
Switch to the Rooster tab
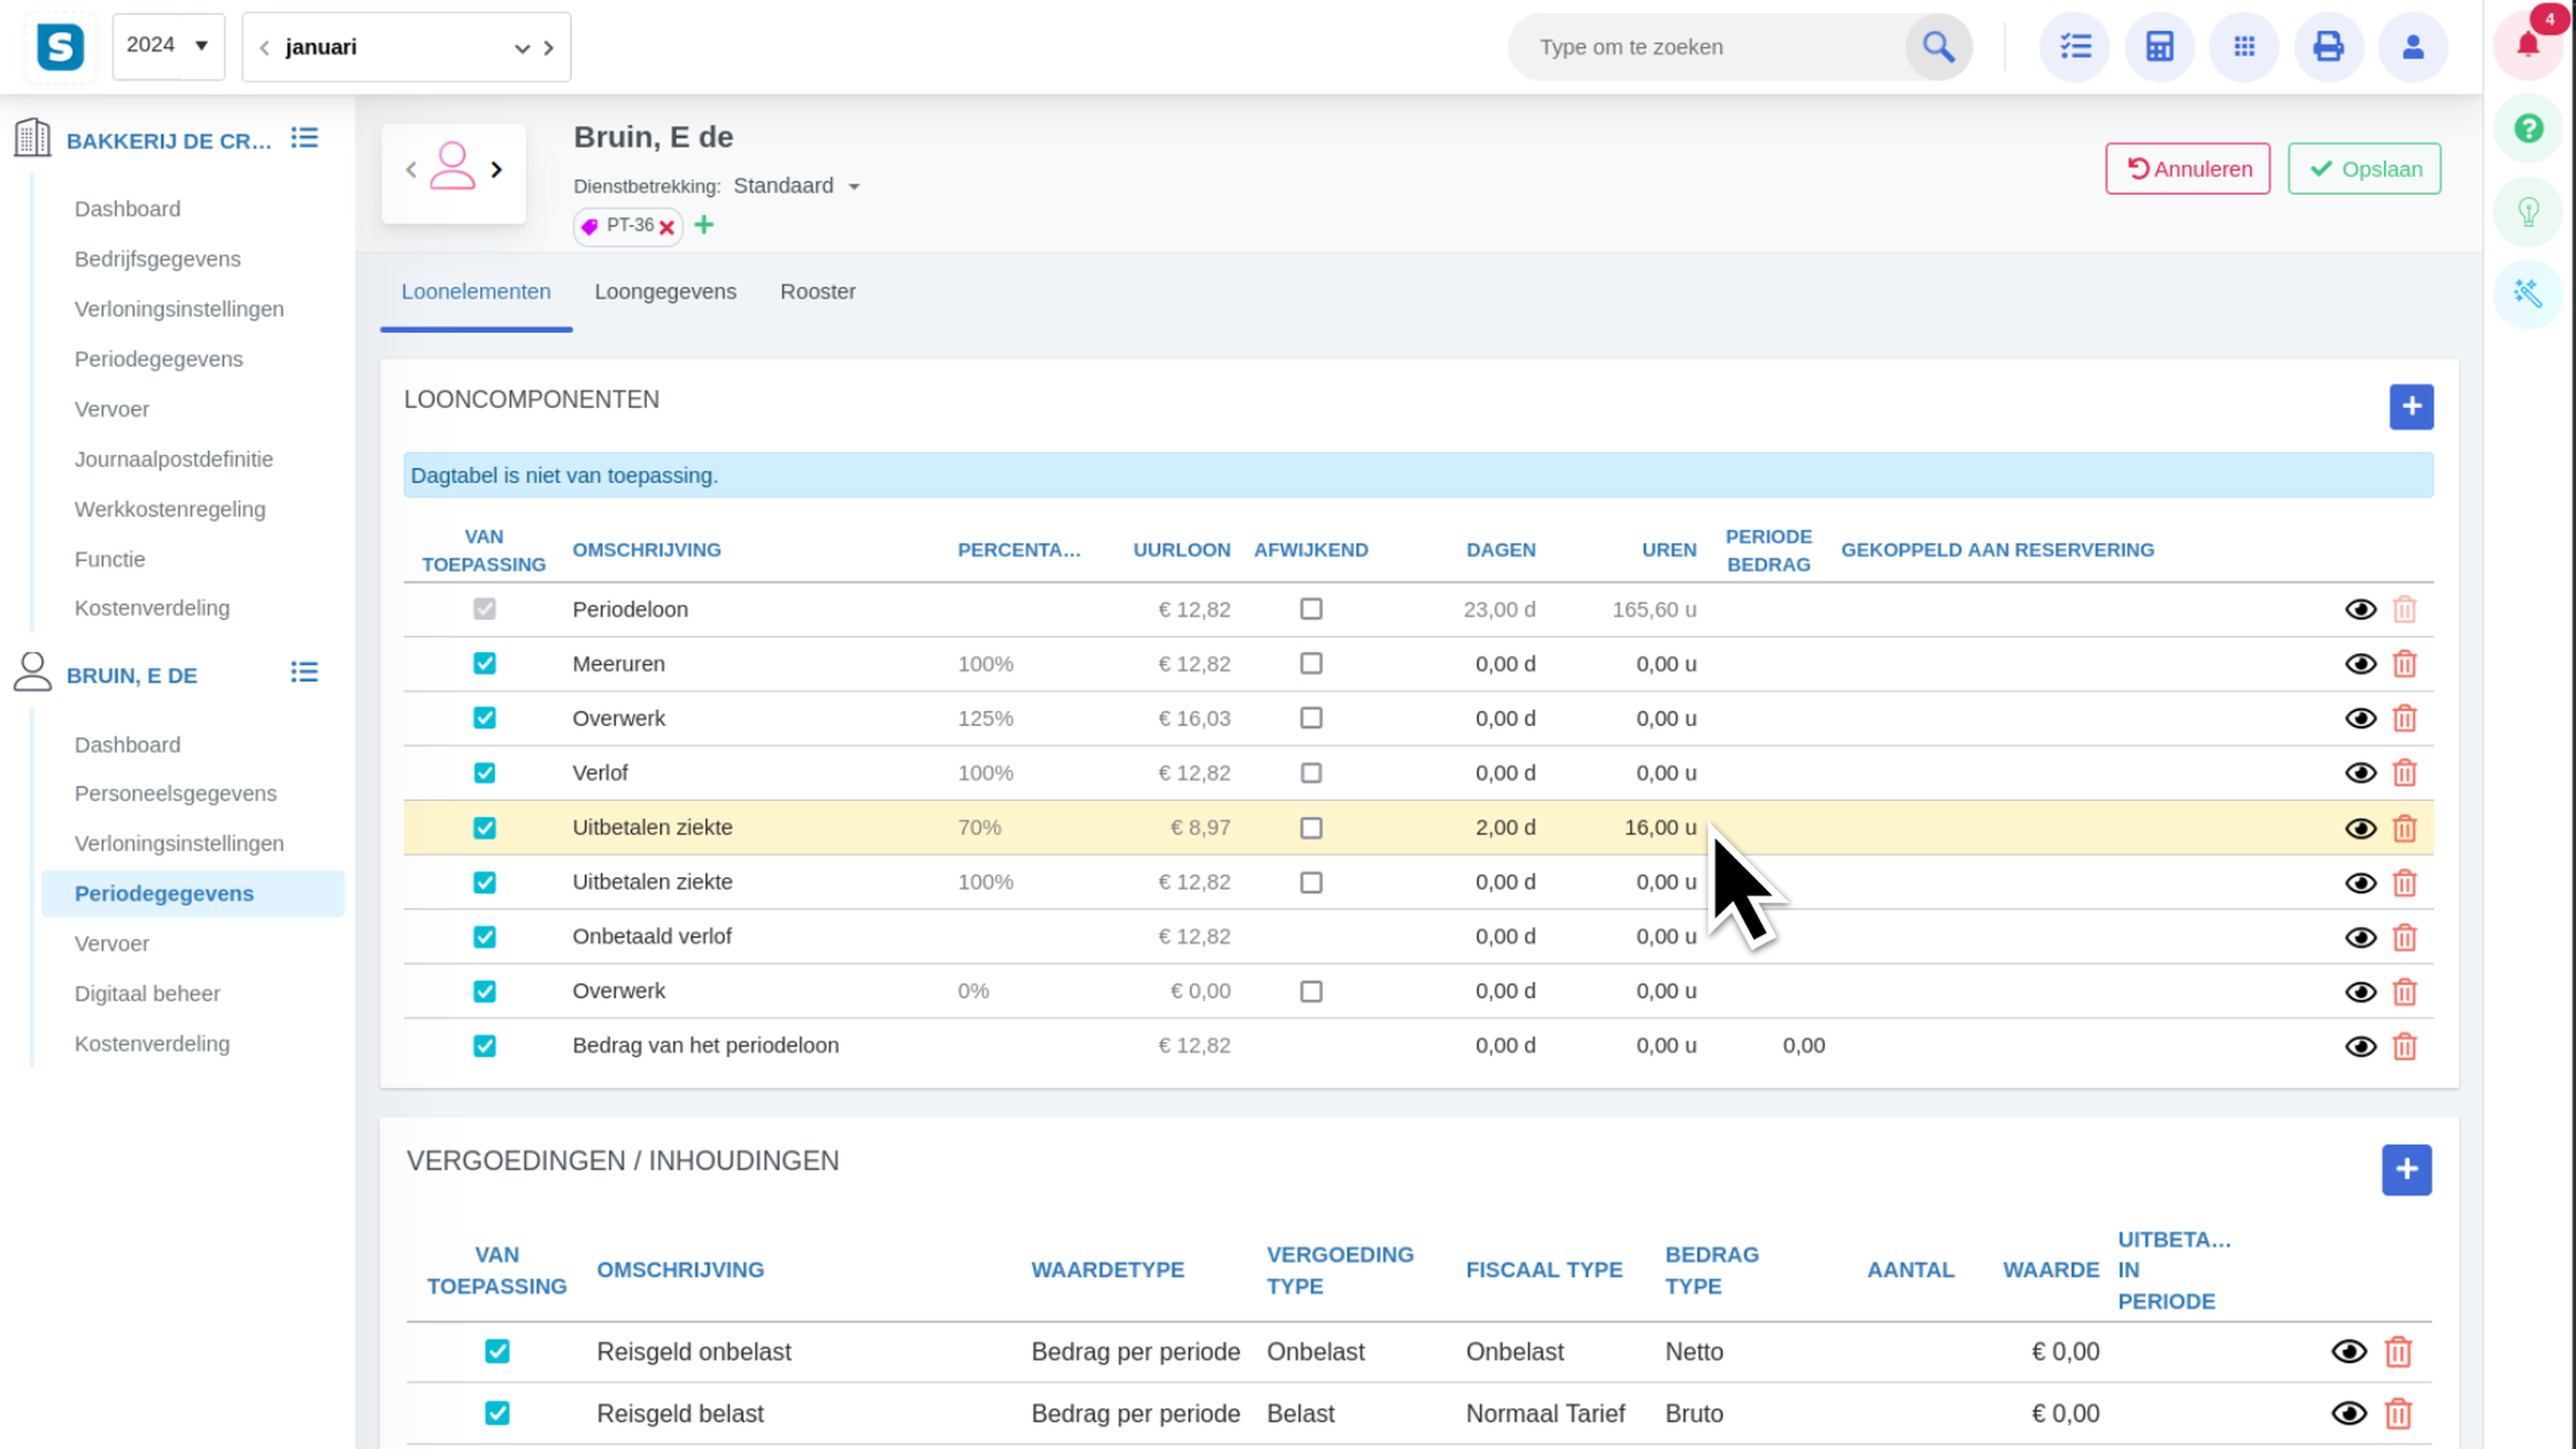[818, 292]
